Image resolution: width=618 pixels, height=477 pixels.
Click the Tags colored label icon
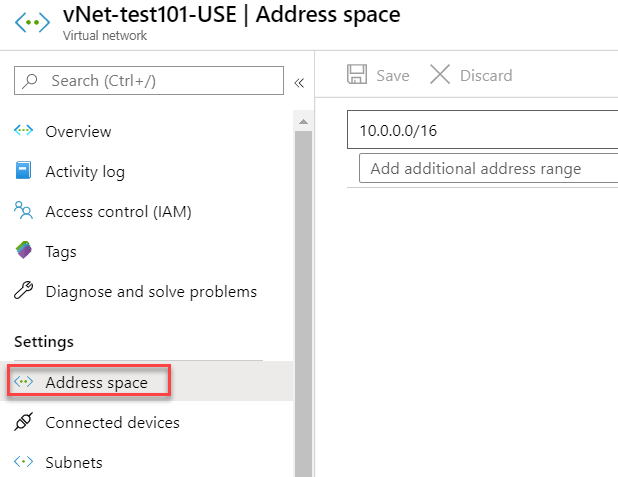click(x=24, y=250)
